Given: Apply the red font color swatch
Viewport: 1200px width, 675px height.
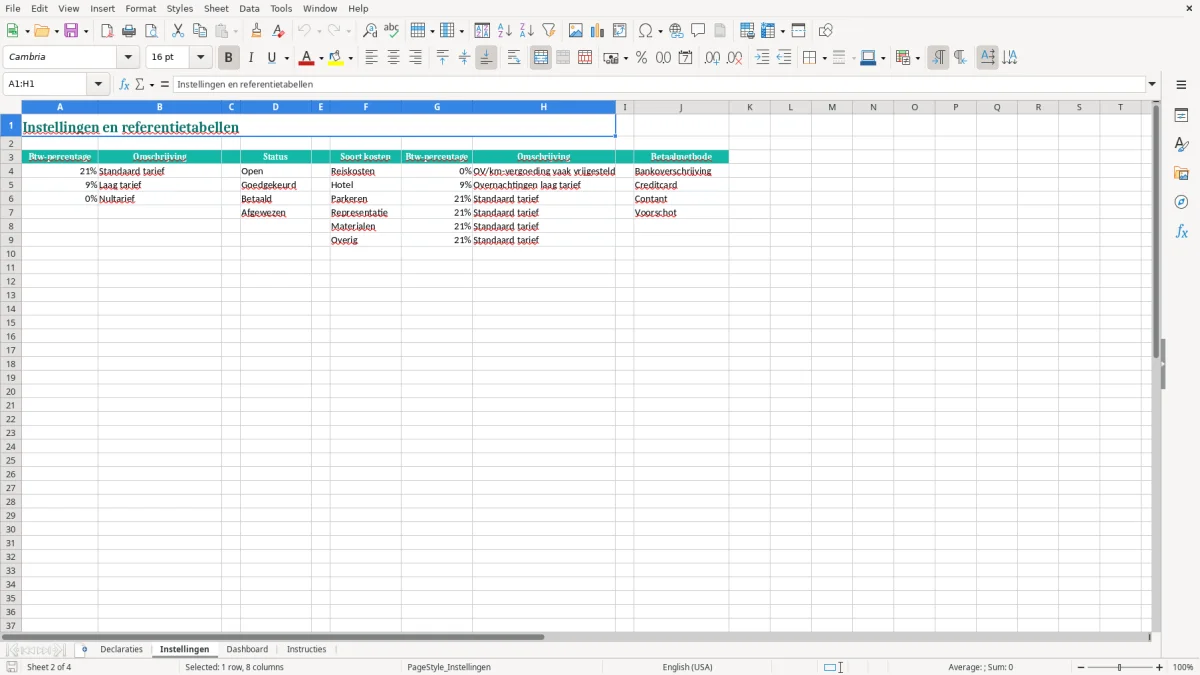Looking at the screenshot, I should [307, 58].
